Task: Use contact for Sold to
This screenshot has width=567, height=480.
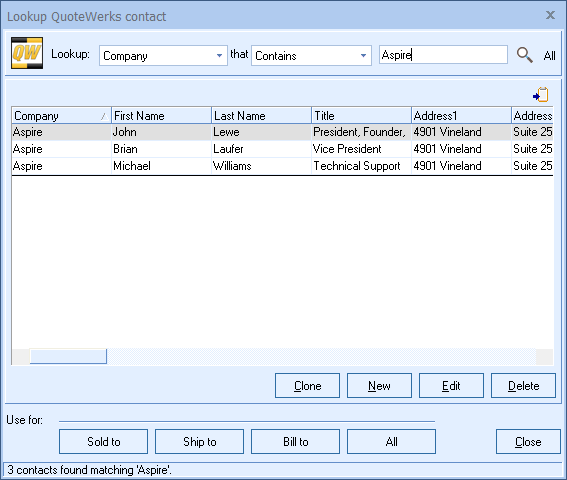Action: 103,441
